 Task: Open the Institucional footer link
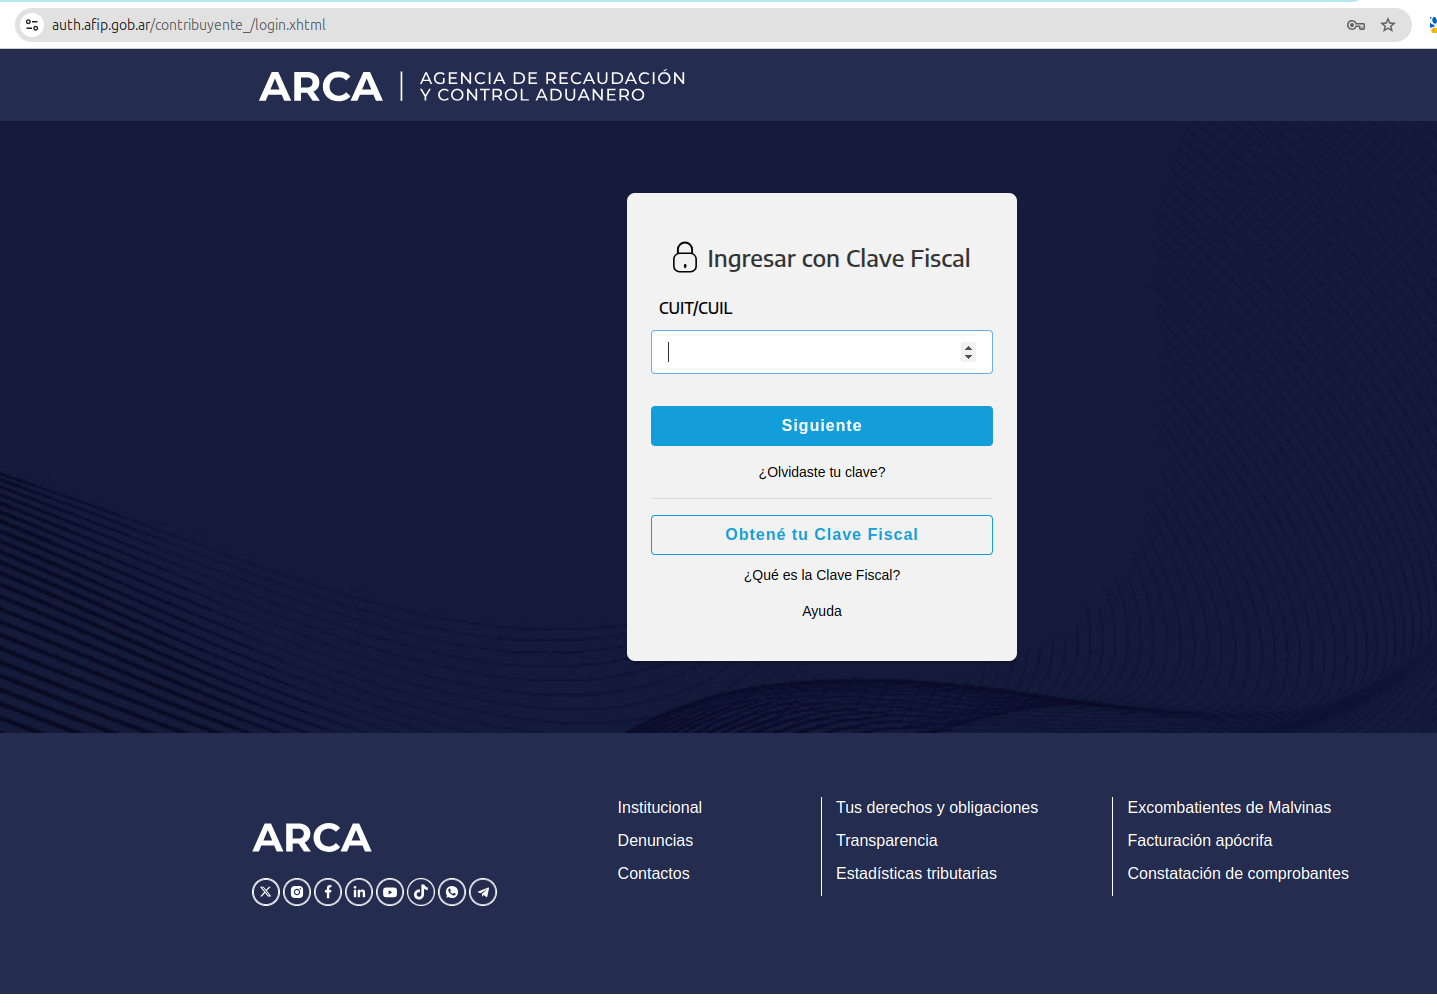660,807
